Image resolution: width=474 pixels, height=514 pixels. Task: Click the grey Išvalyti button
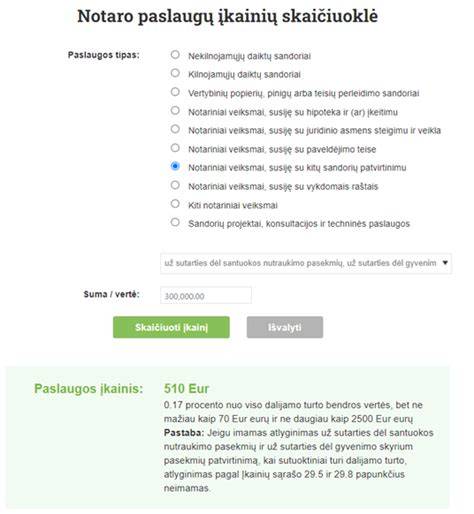pyautogui.click(x=285, y=327)
